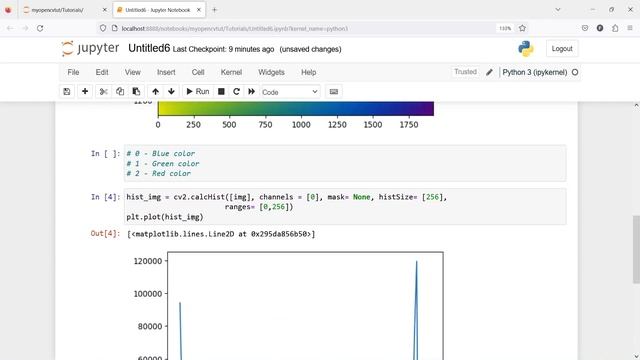
Task: Click the scrollbar up arrow
Action: (x=636, y=105)
